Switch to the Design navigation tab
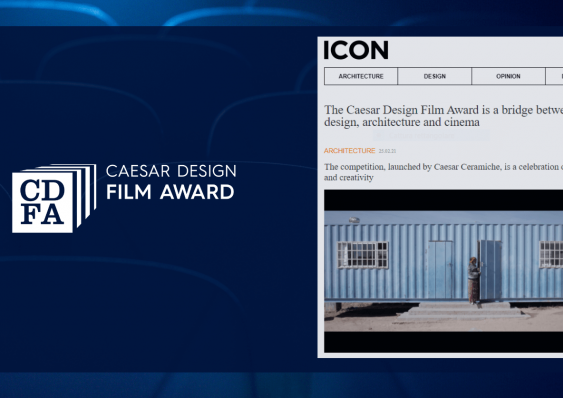 (x=434, y=76)
